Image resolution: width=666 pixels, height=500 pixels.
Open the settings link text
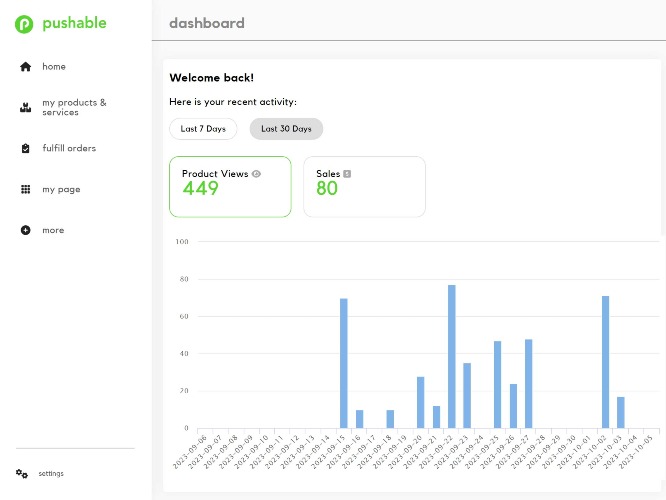(51, 473)
